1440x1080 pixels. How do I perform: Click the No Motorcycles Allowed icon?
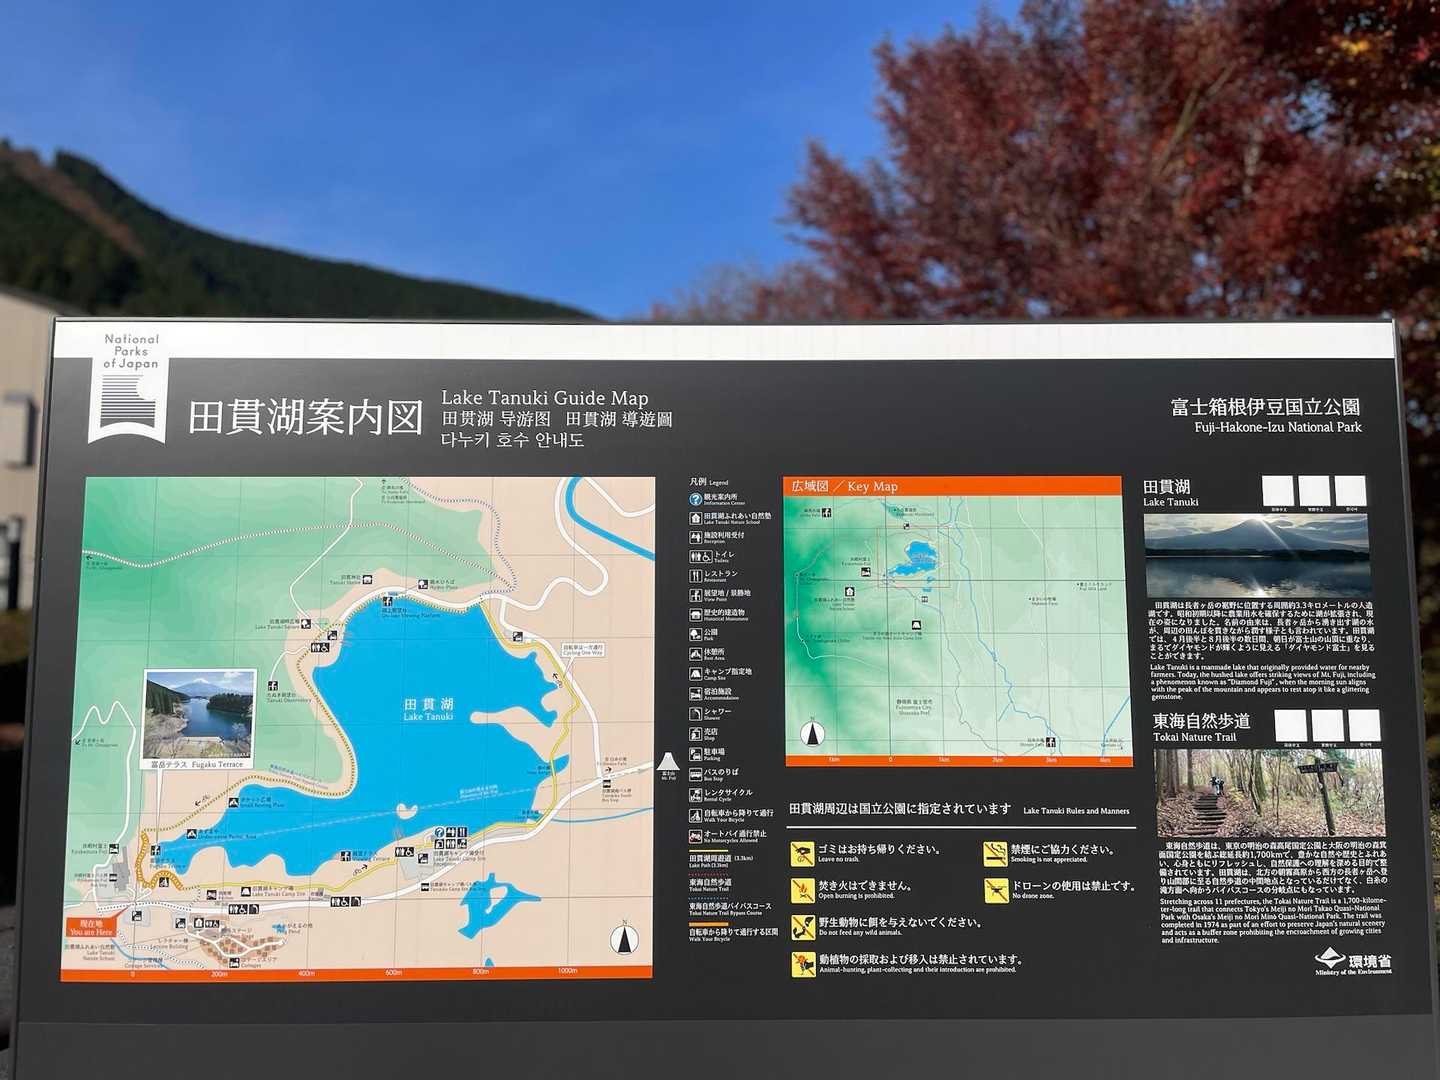coord(695,835)
